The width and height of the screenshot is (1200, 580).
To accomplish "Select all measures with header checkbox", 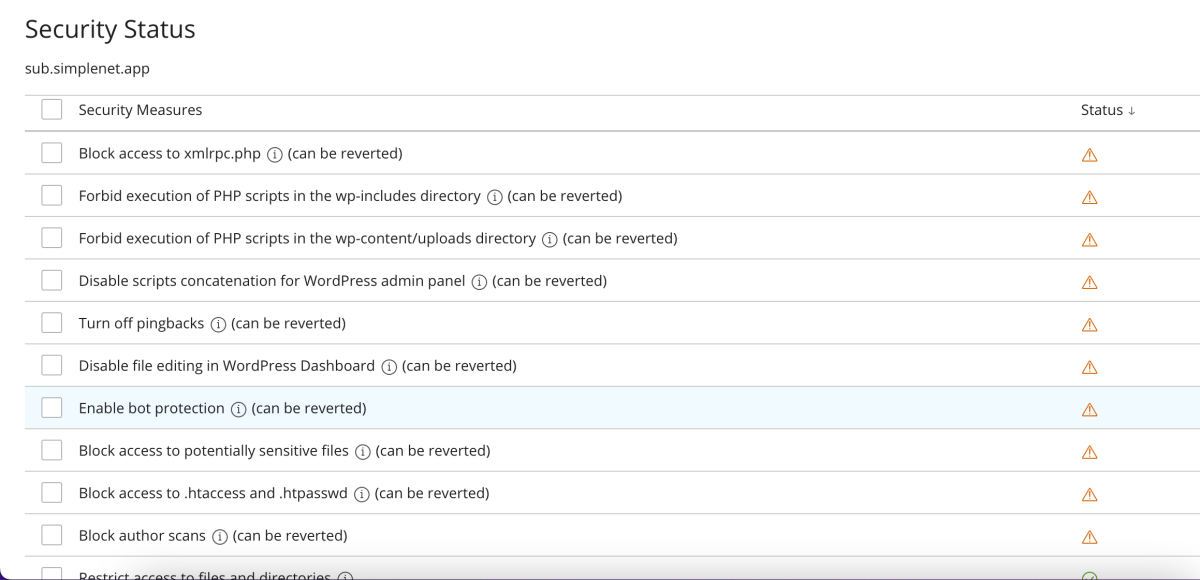I will 52,110.
